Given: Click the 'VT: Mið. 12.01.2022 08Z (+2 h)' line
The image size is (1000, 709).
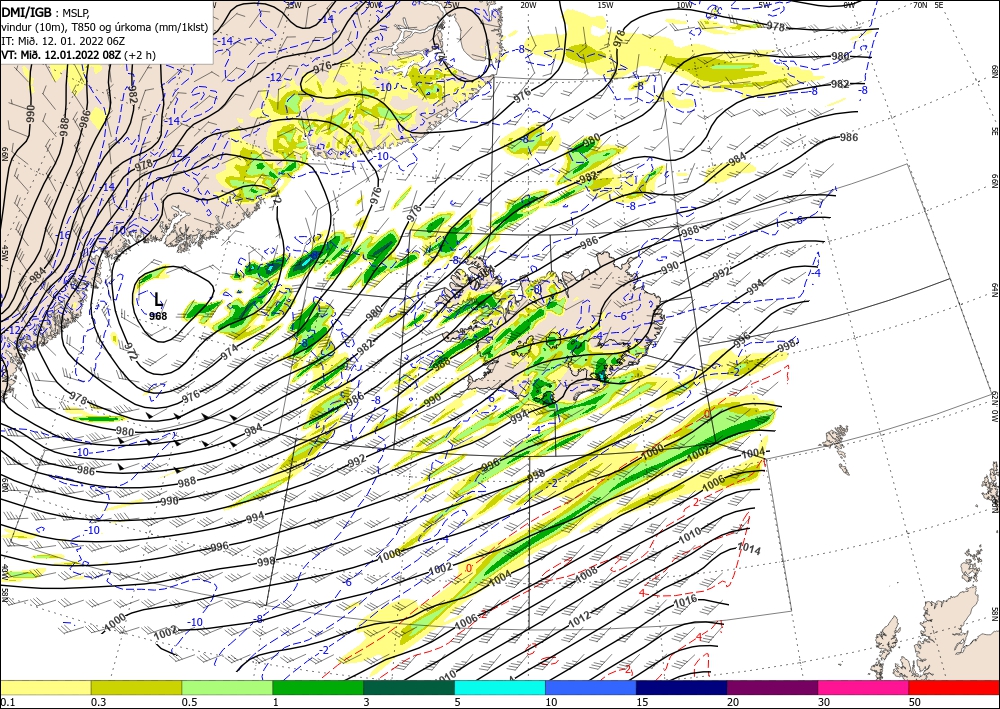Looking at the screenshot, I should coord(78,54).
